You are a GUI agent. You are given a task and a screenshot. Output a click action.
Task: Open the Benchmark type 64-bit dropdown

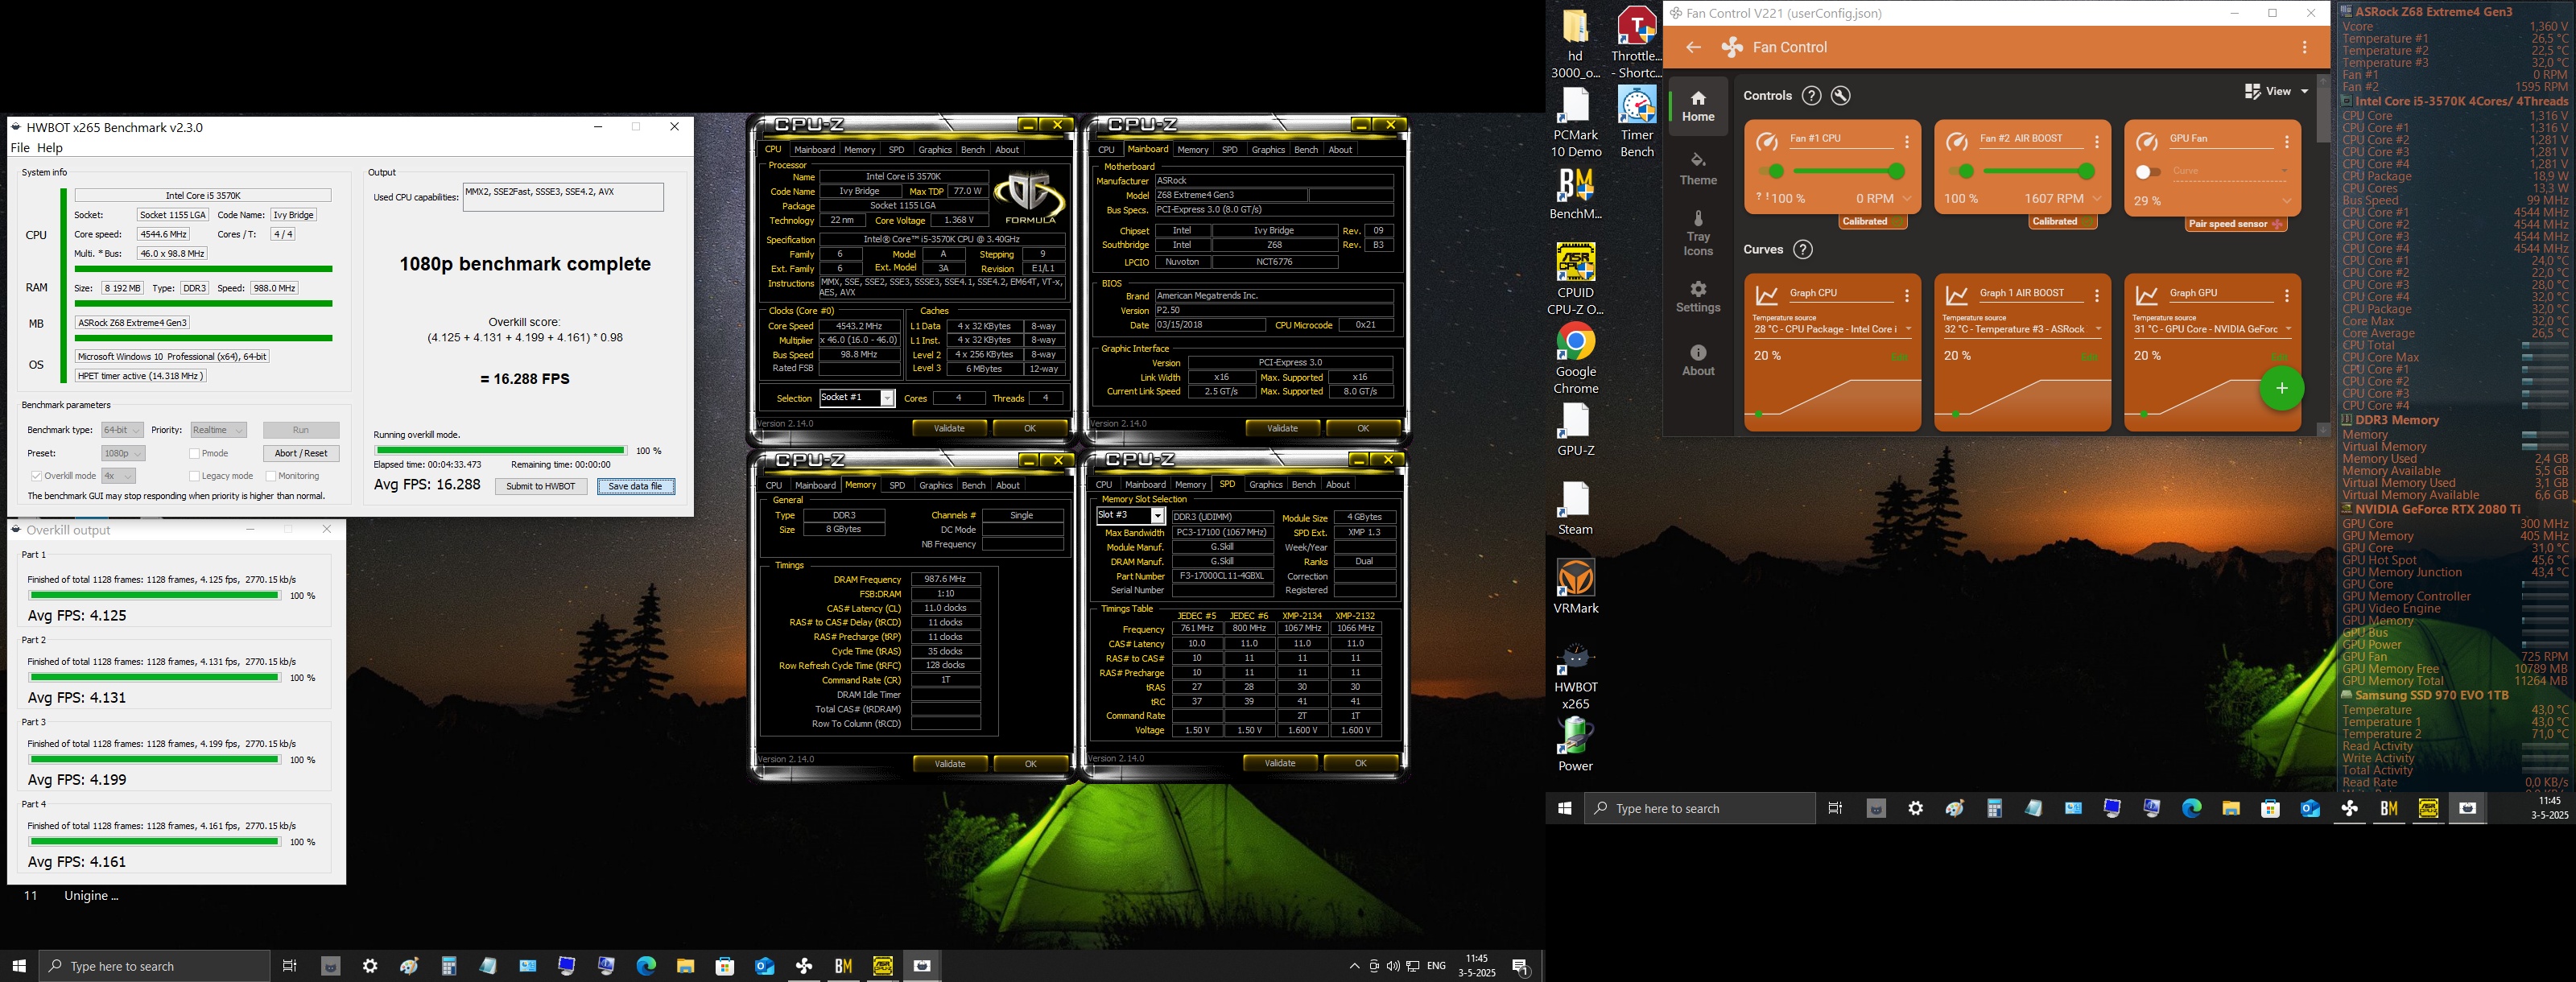click(x=123, y=430)
